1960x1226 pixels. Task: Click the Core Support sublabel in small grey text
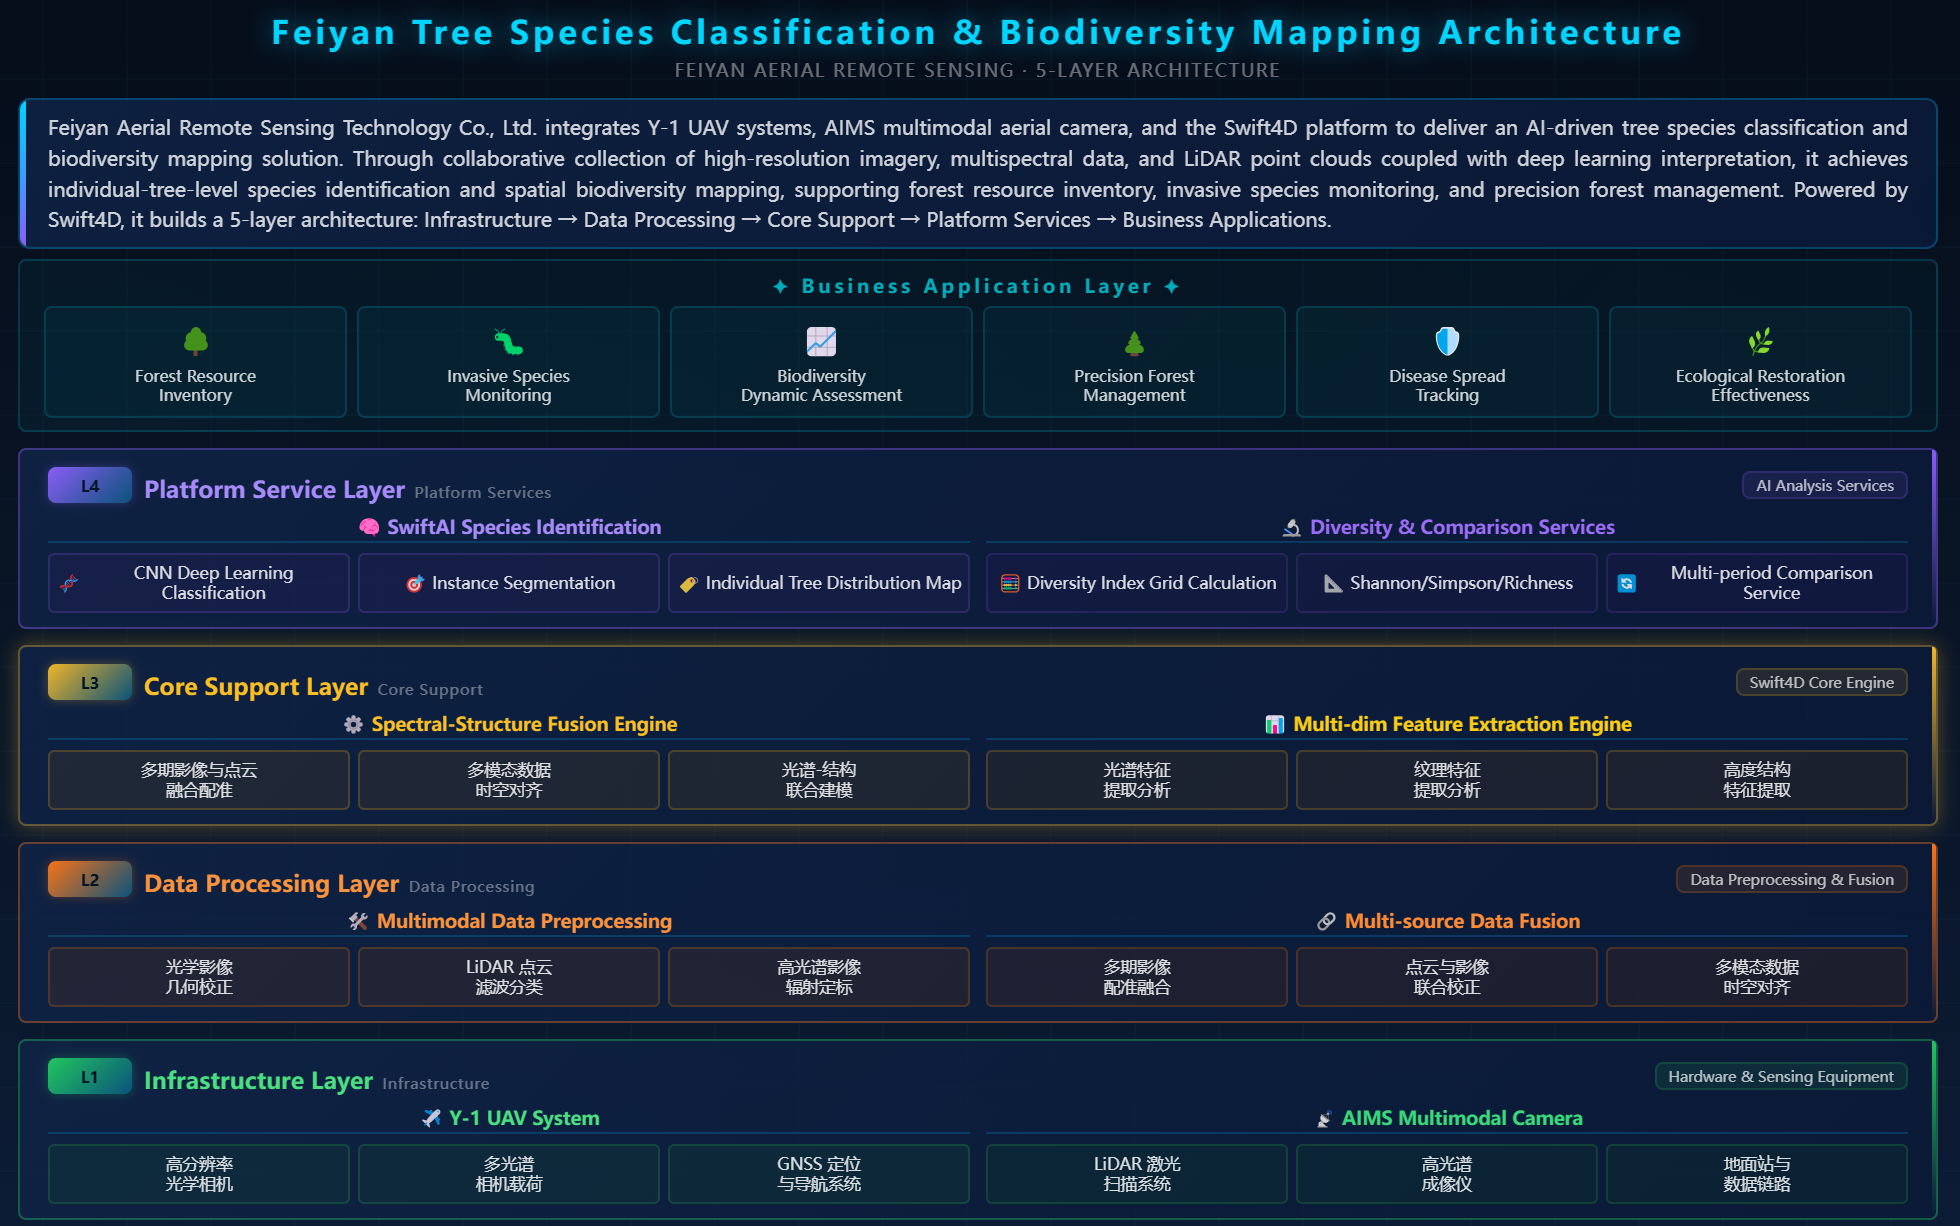click(430, 689)
